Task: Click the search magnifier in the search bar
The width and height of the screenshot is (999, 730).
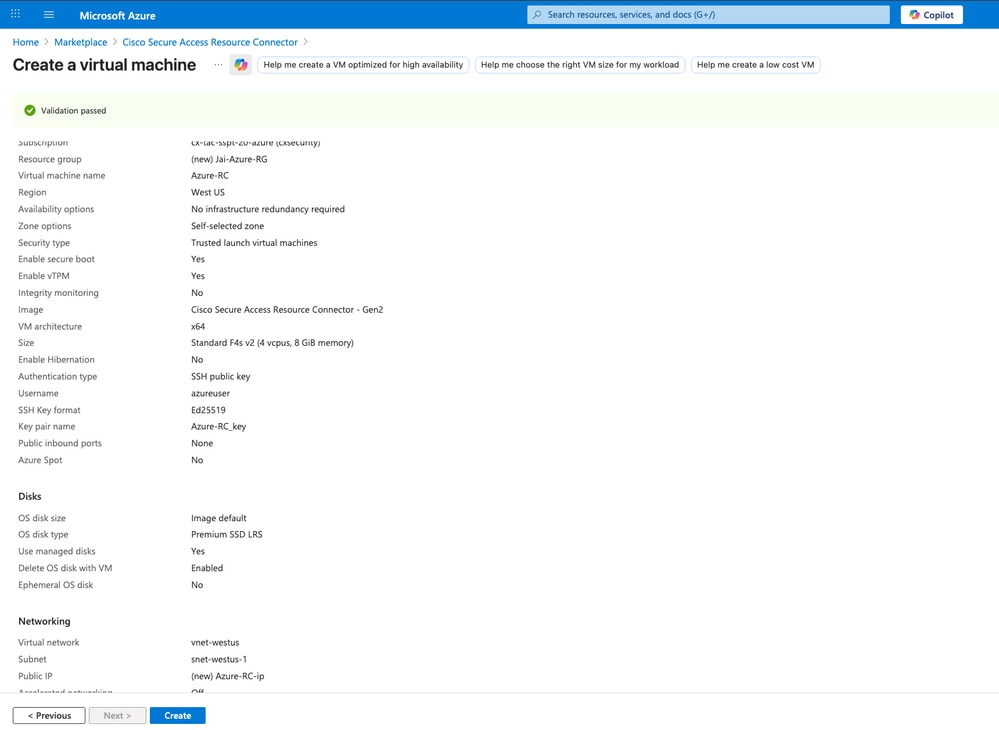Action: pyautogui.click(x=536, y=14)
